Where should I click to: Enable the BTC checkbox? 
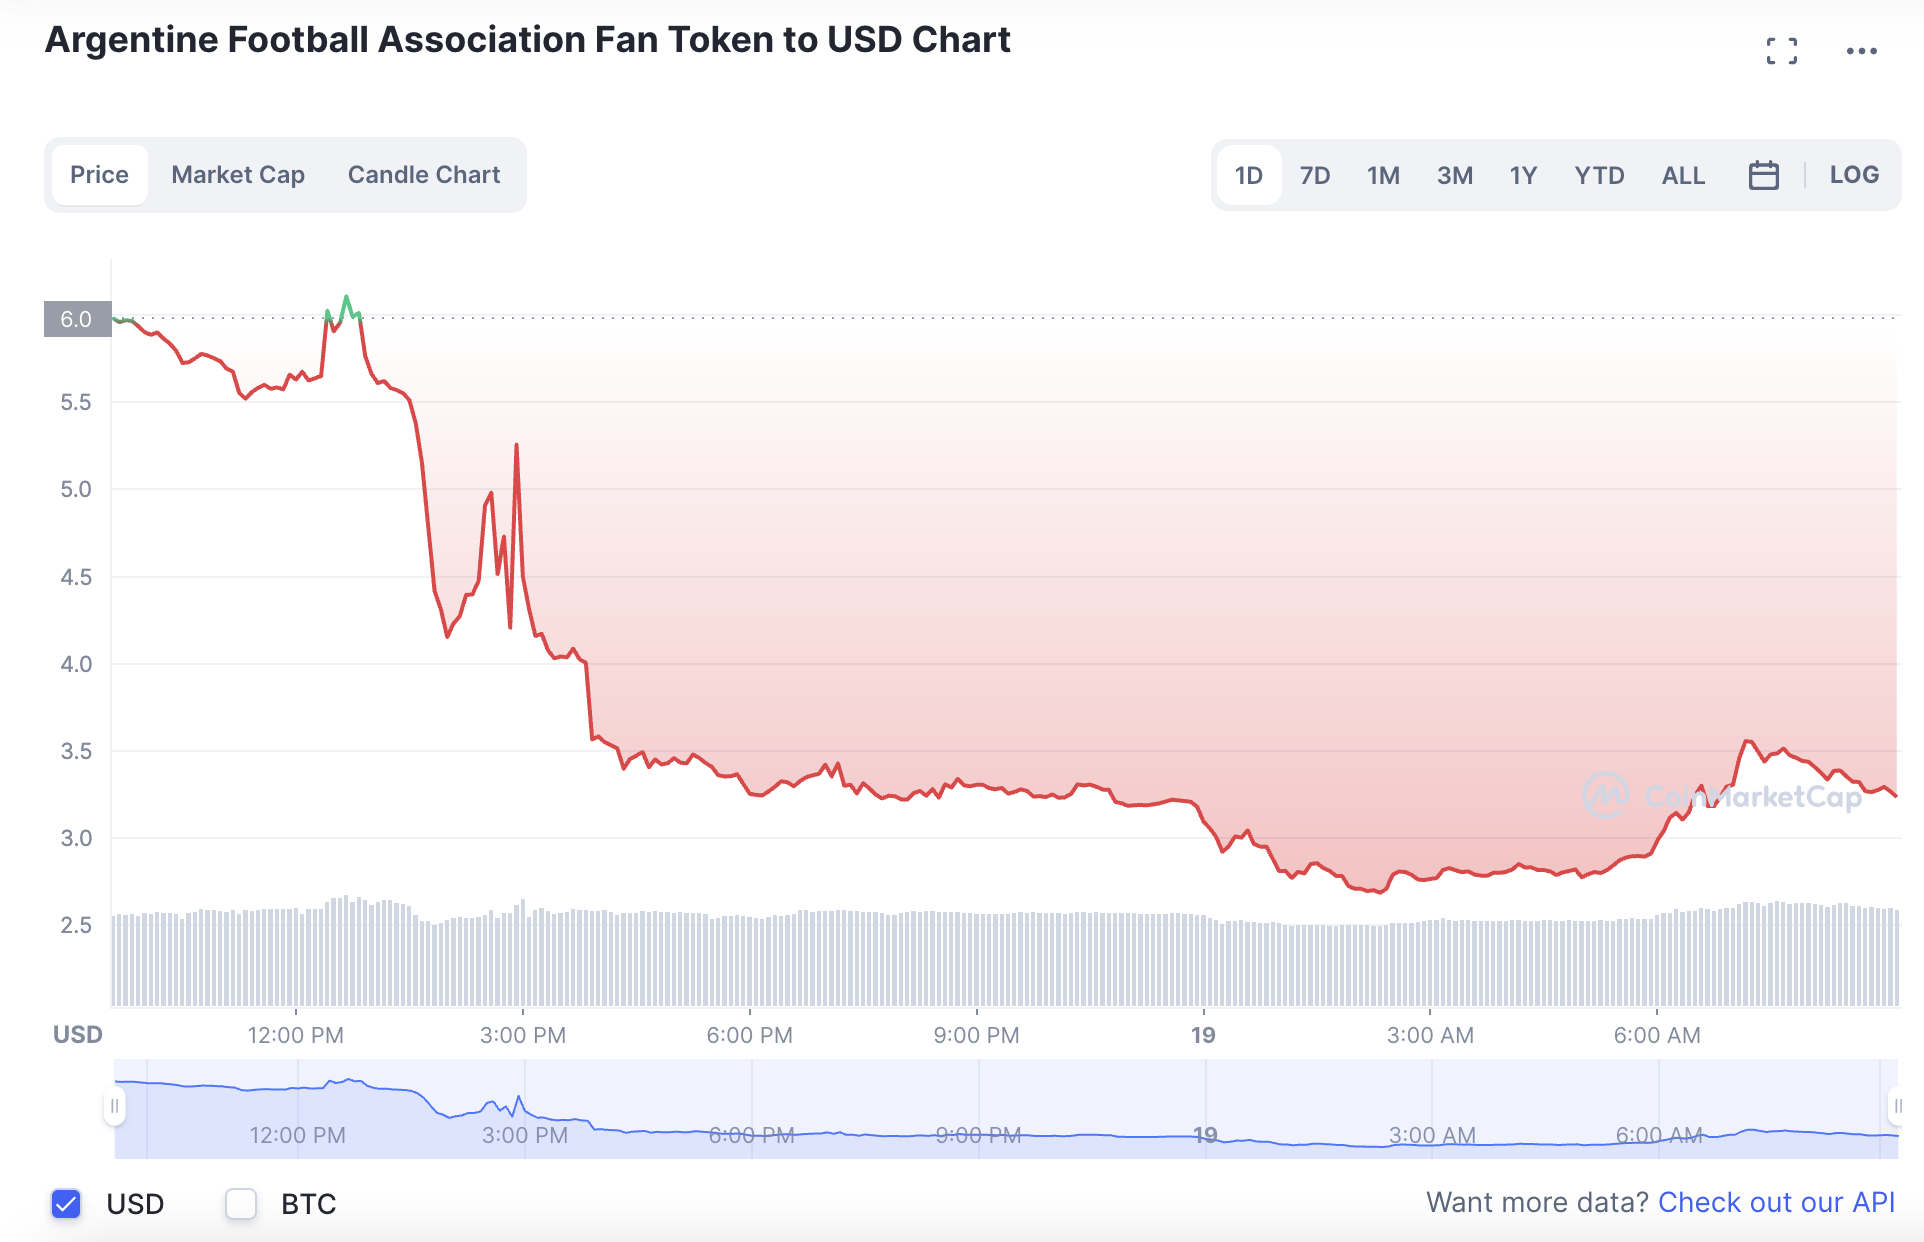[241, 1204]
